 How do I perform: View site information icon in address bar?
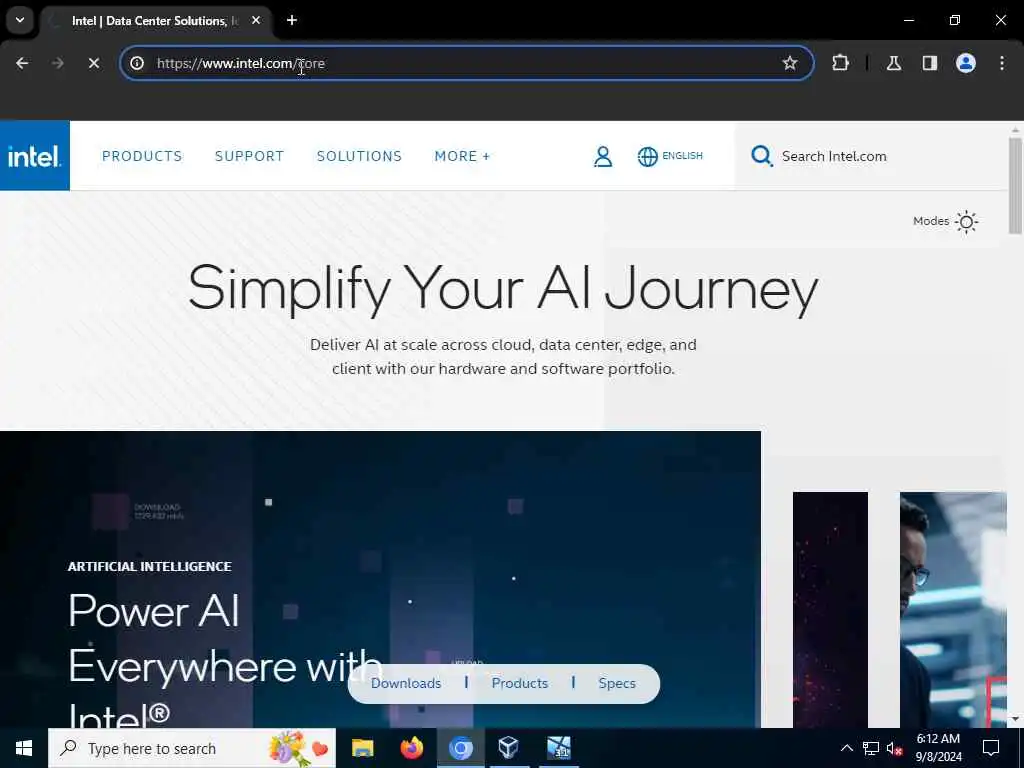(x=136, y=63)
